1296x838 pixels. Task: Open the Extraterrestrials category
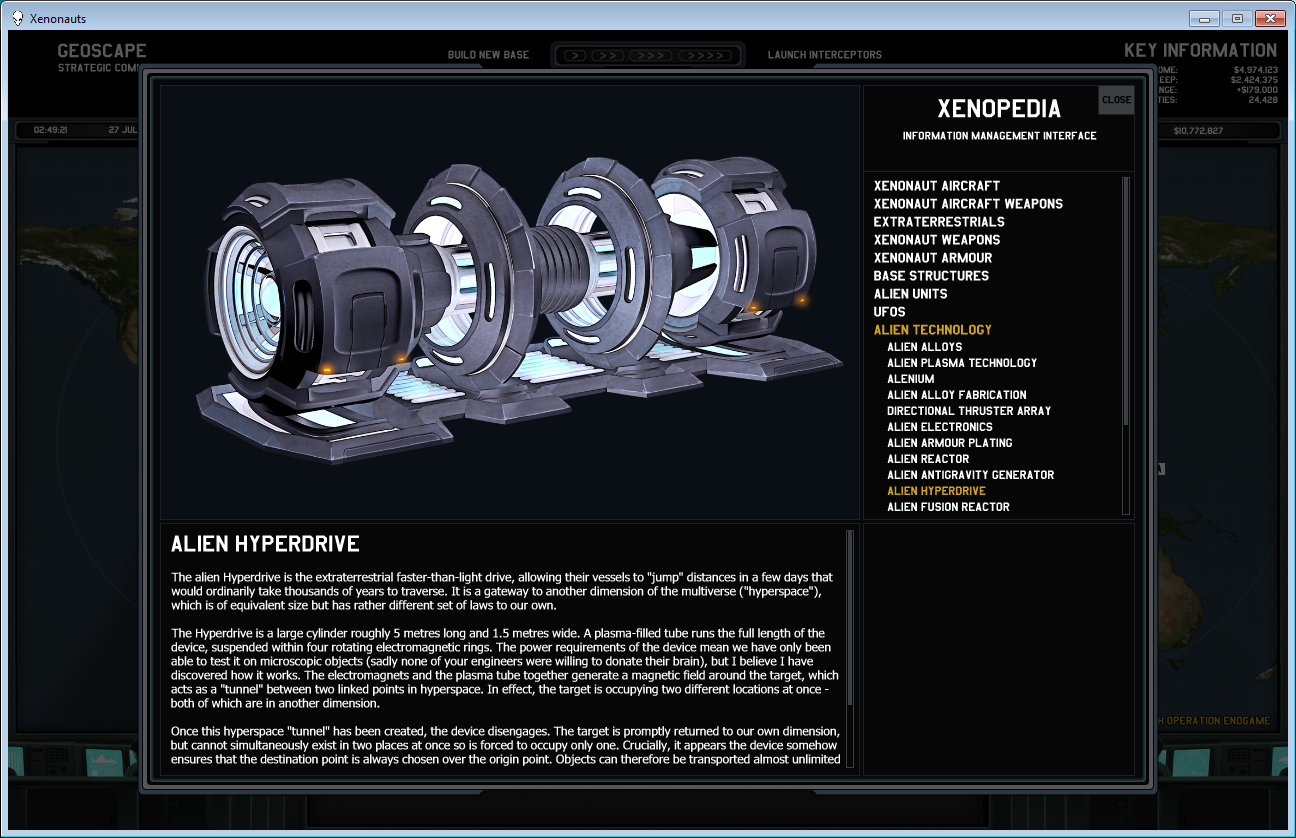point(939,222)
